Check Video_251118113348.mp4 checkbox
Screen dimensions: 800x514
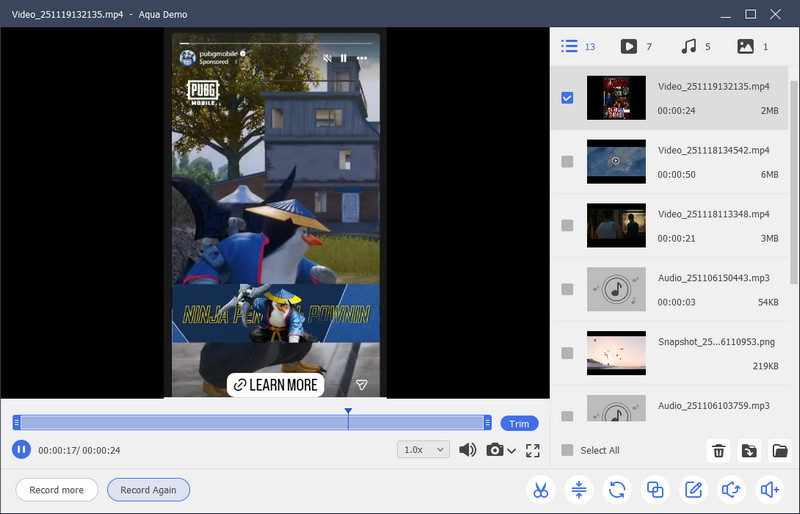[567, 225]
